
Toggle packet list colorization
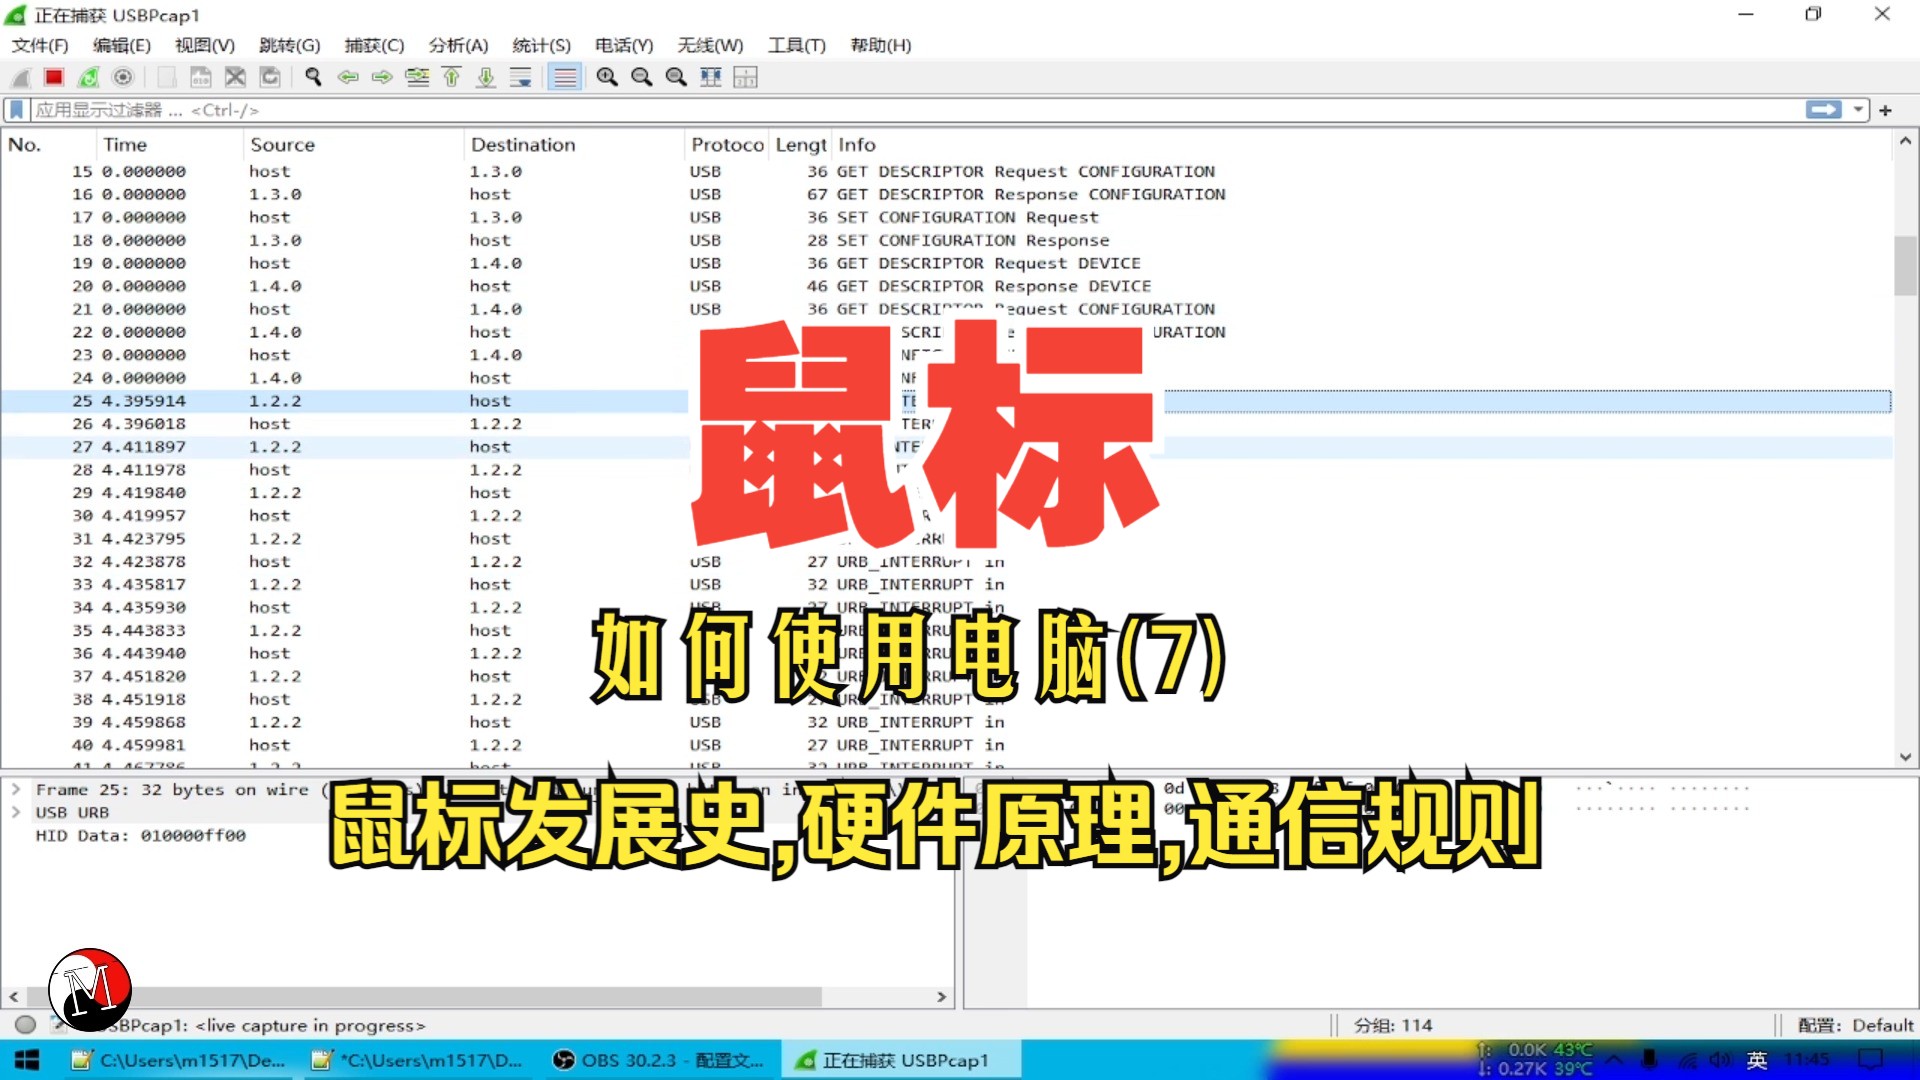pyautogui.click(x=565, y=77)
